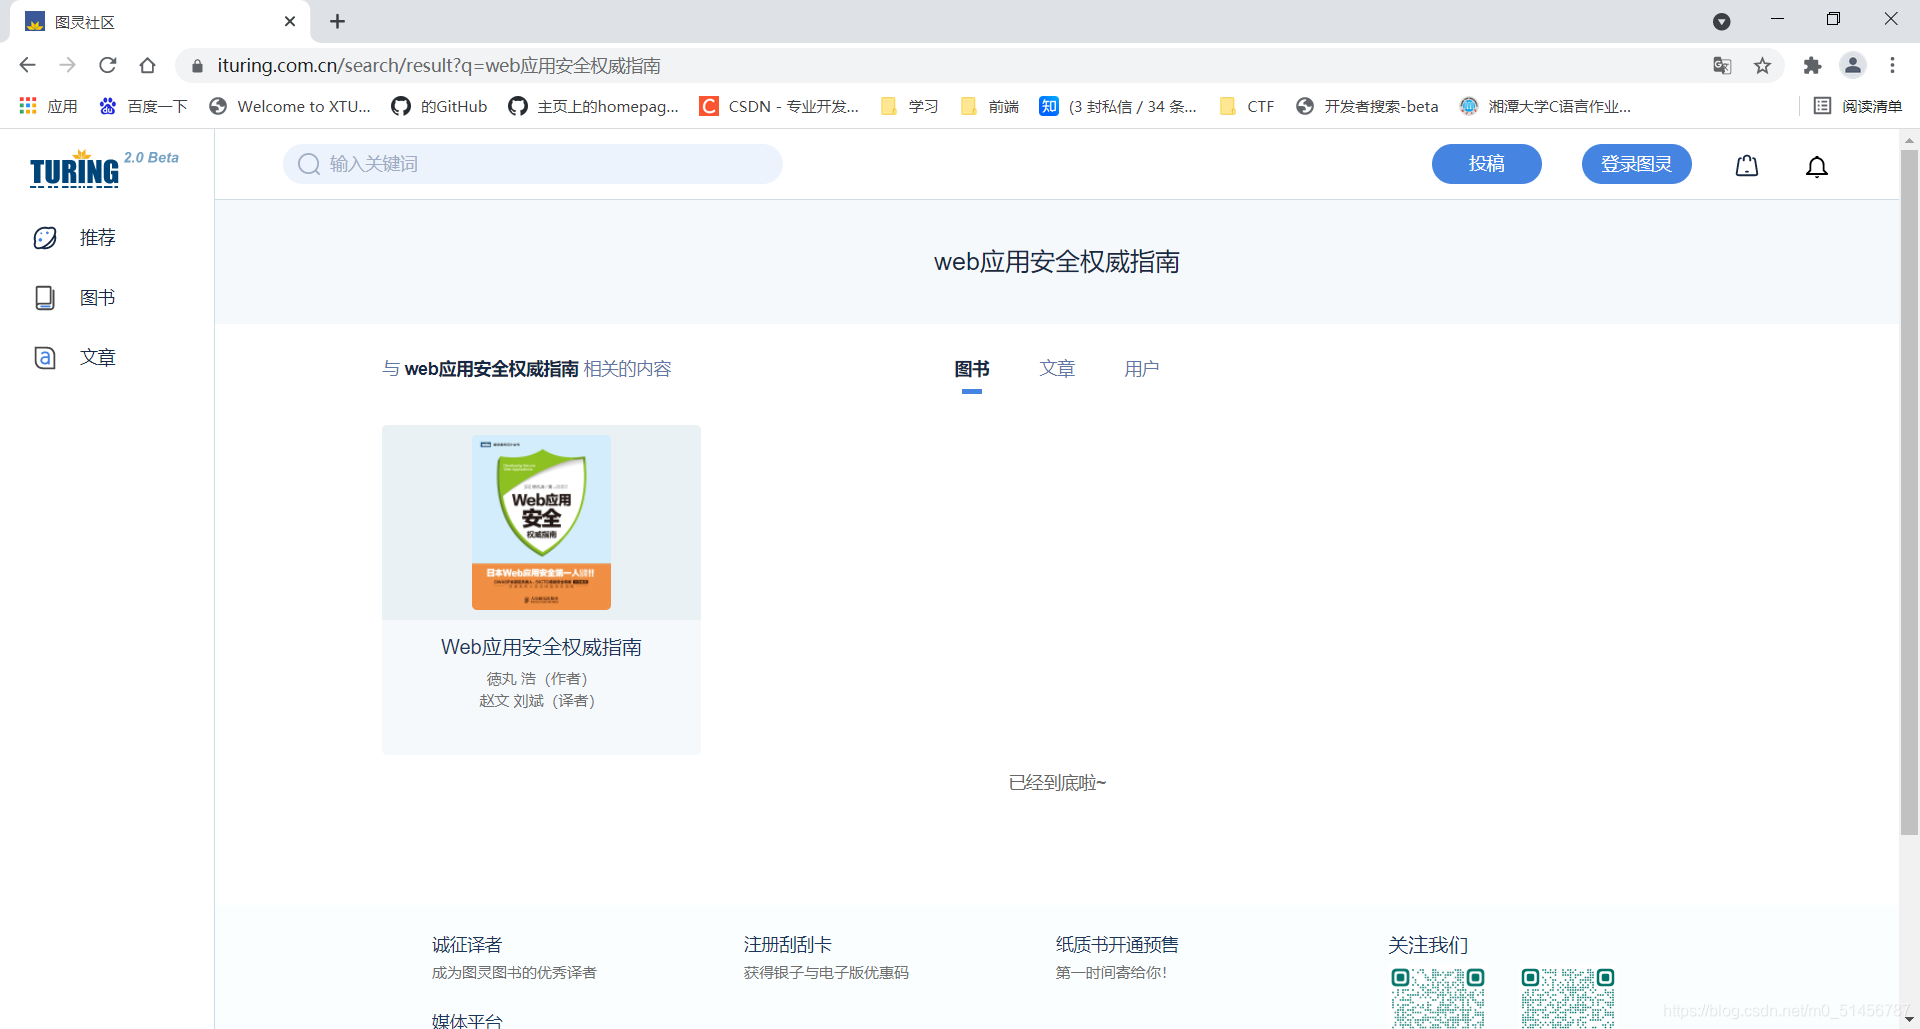Click the Turing logo in sidebar

pyautogui.click(x=75, y=170)
